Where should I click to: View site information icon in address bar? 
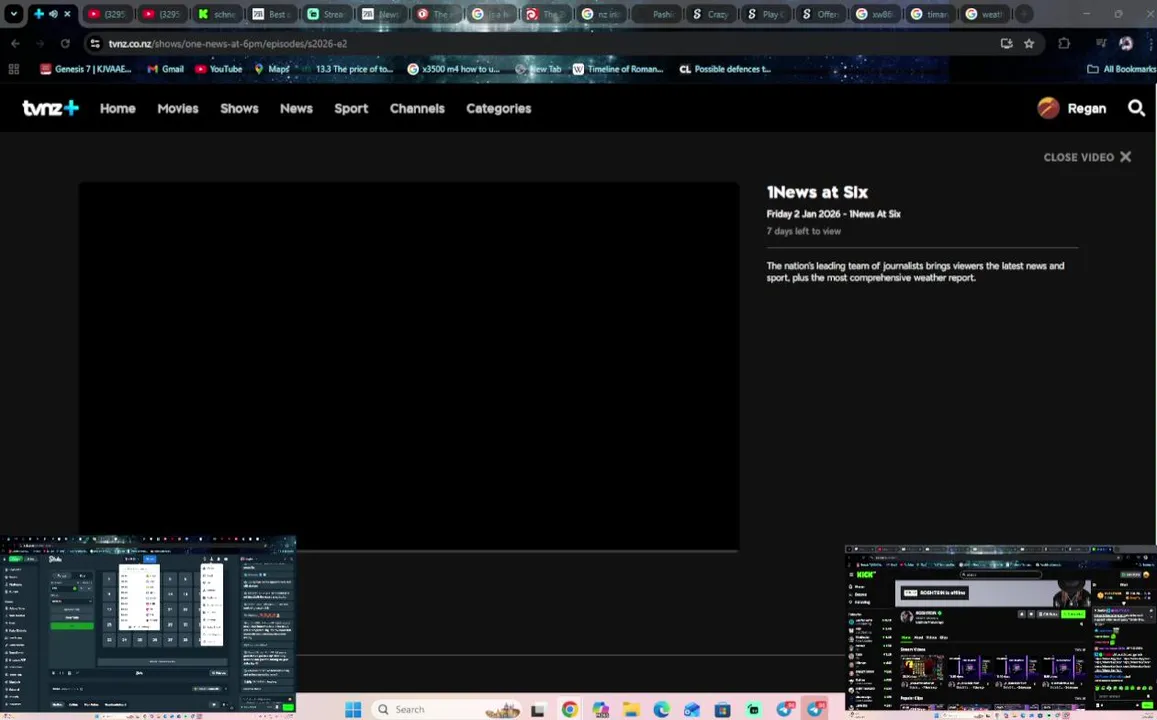click(x=95, y=44)
